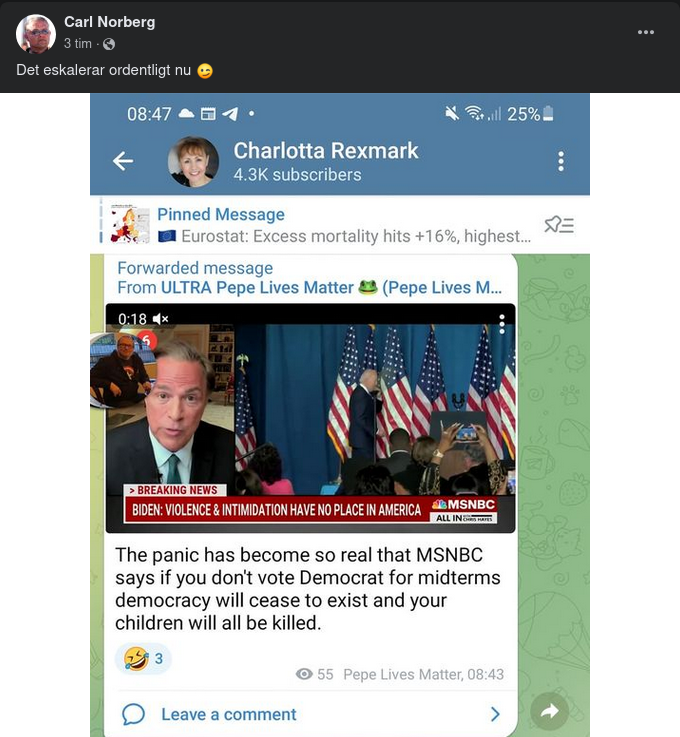Image resolution: width=680 pixels, height=737 pixels.
Task: Play the MSNBC breaking news video
Action: 310,418
